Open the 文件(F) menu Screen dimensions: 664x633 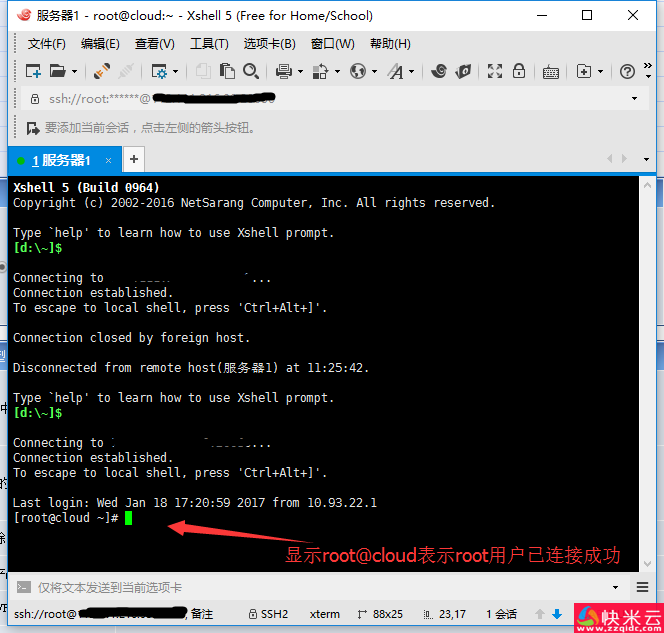click(47, 44)
